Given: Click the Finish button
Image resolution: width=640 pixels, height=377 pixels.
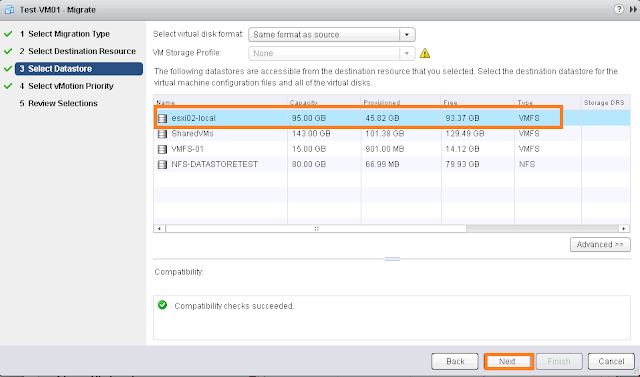Looking at the screenshot, I should (559, 361).
